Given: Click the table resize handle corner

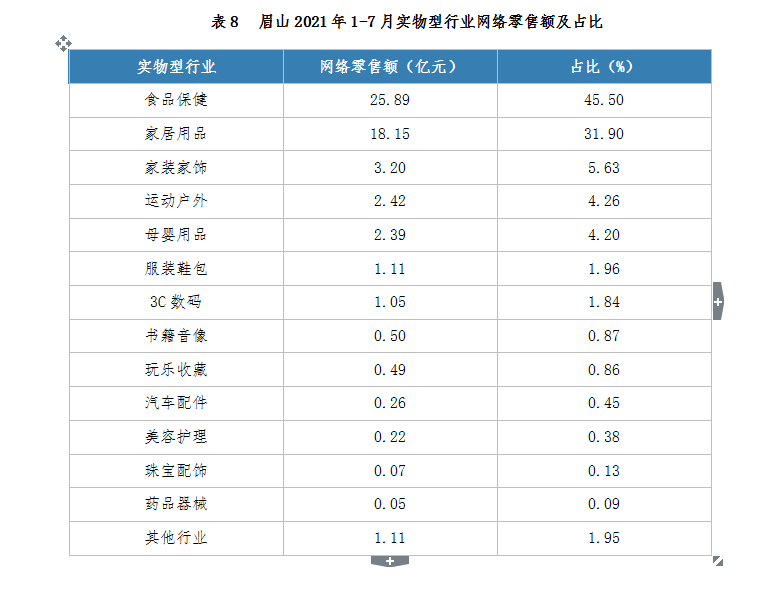Looking at the screenshot, I should pyautogui.click(x=718, y=561).
